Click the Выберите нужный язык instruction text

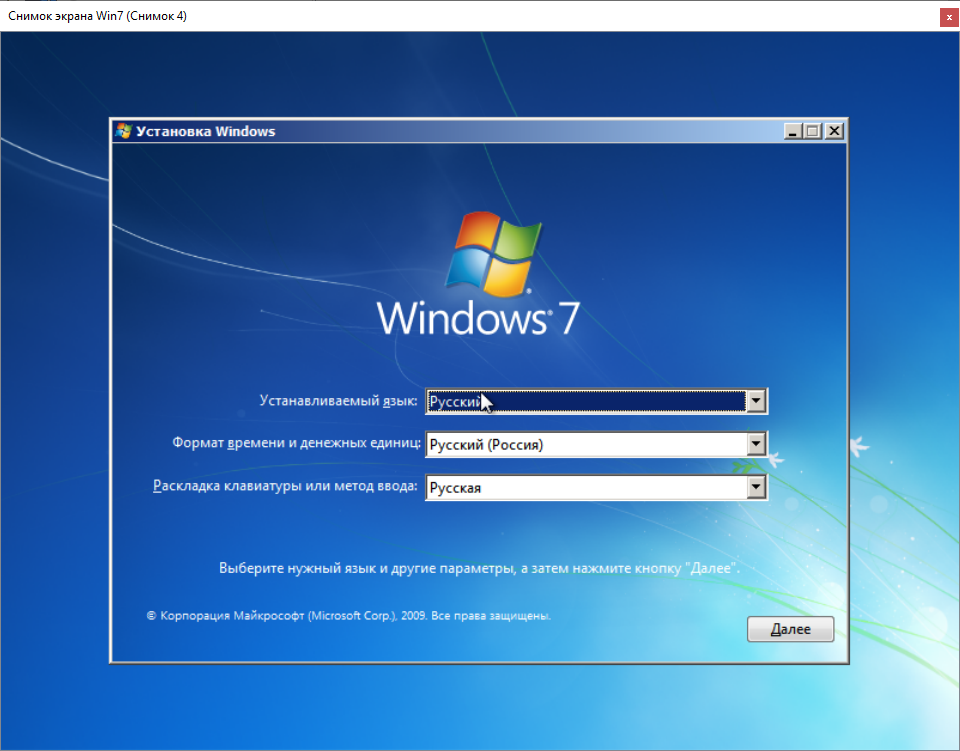click(479, 568)
